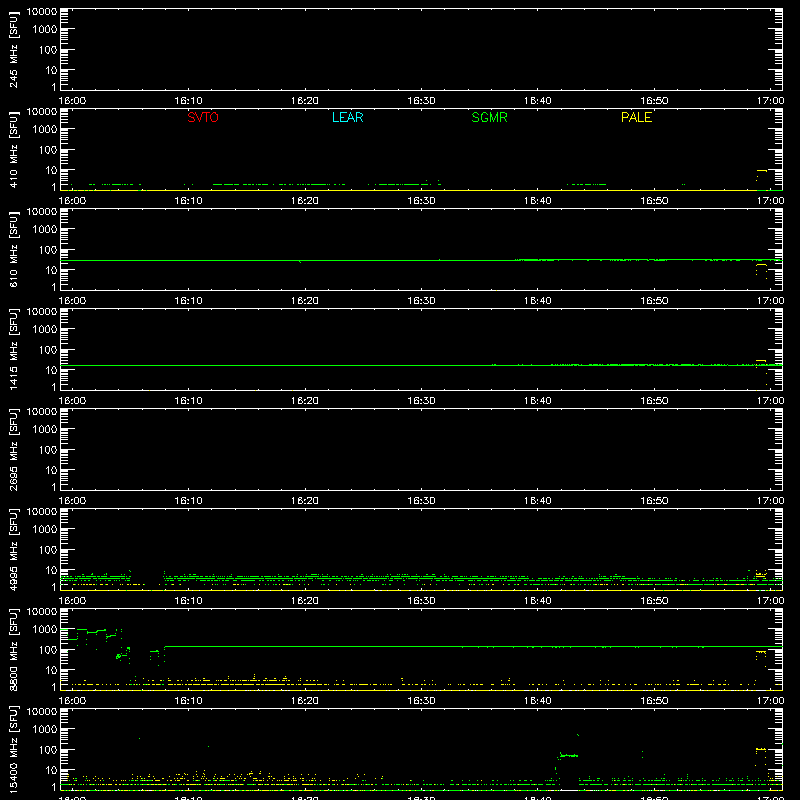
Task: Click the 10000 y-axis value on the 245 MHz plot
Action: 42,12
